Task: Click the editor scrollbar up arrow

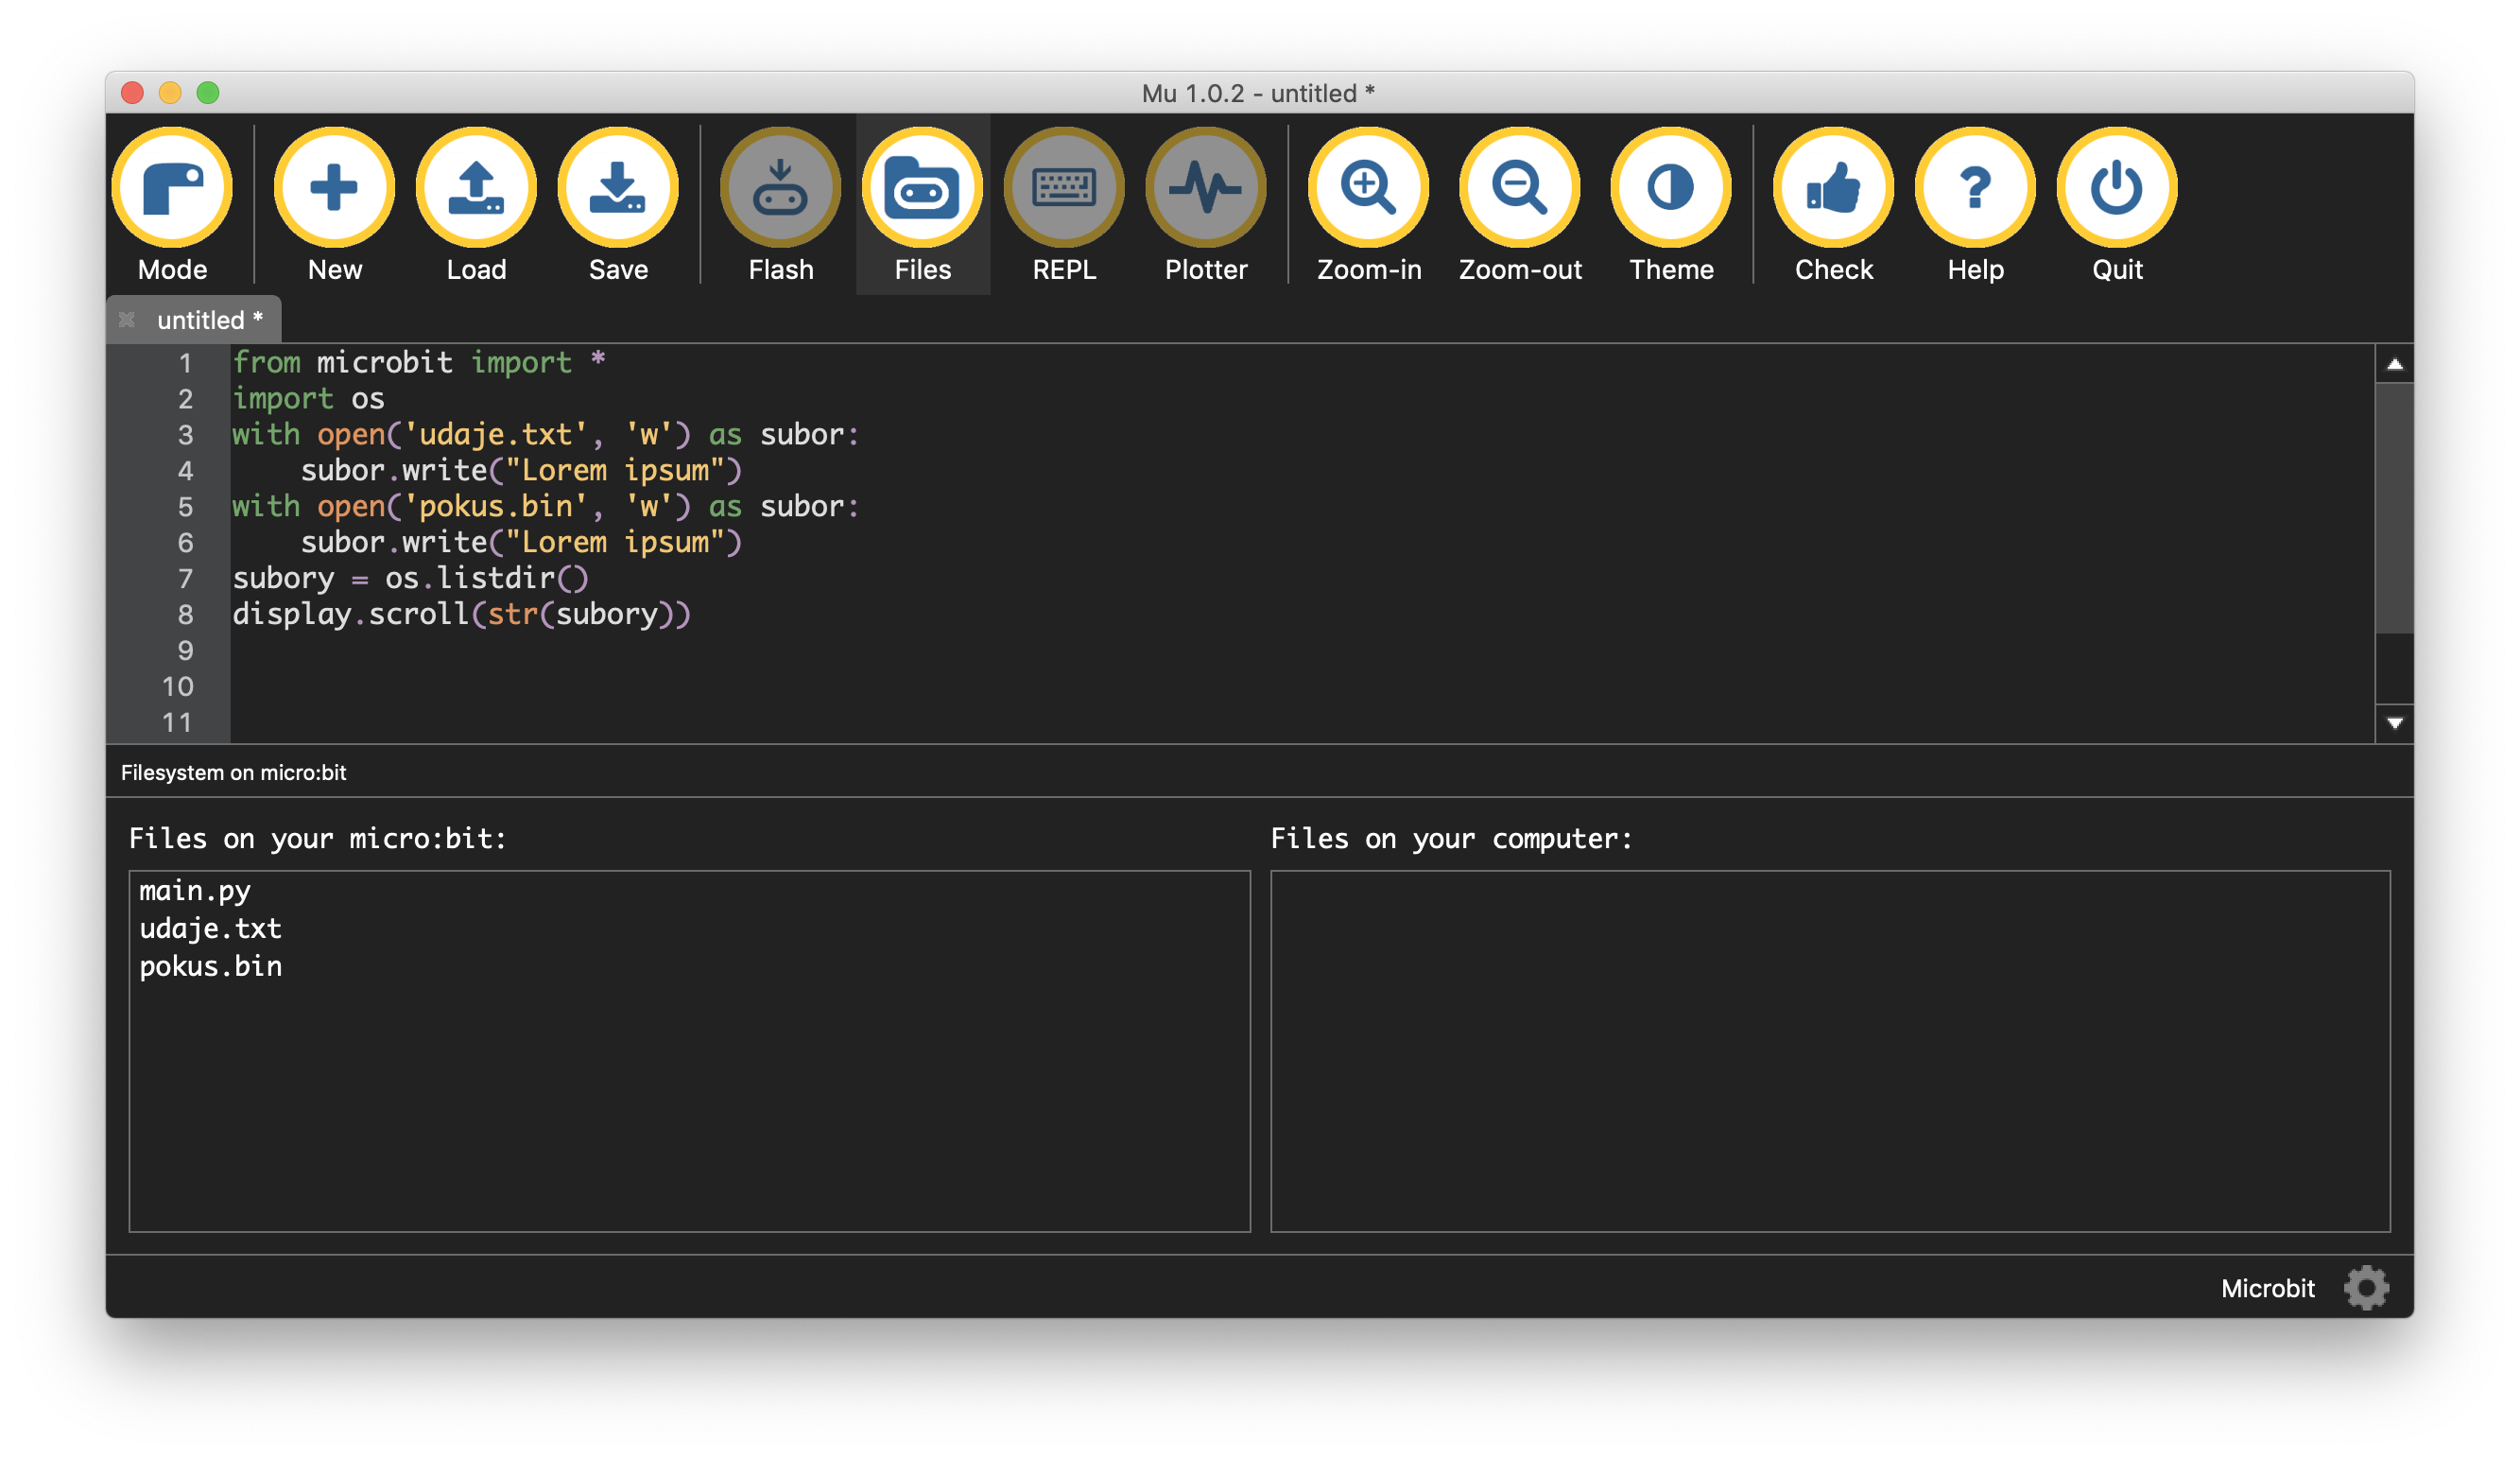Action: pyautogui.click(x=2394, y=365)
